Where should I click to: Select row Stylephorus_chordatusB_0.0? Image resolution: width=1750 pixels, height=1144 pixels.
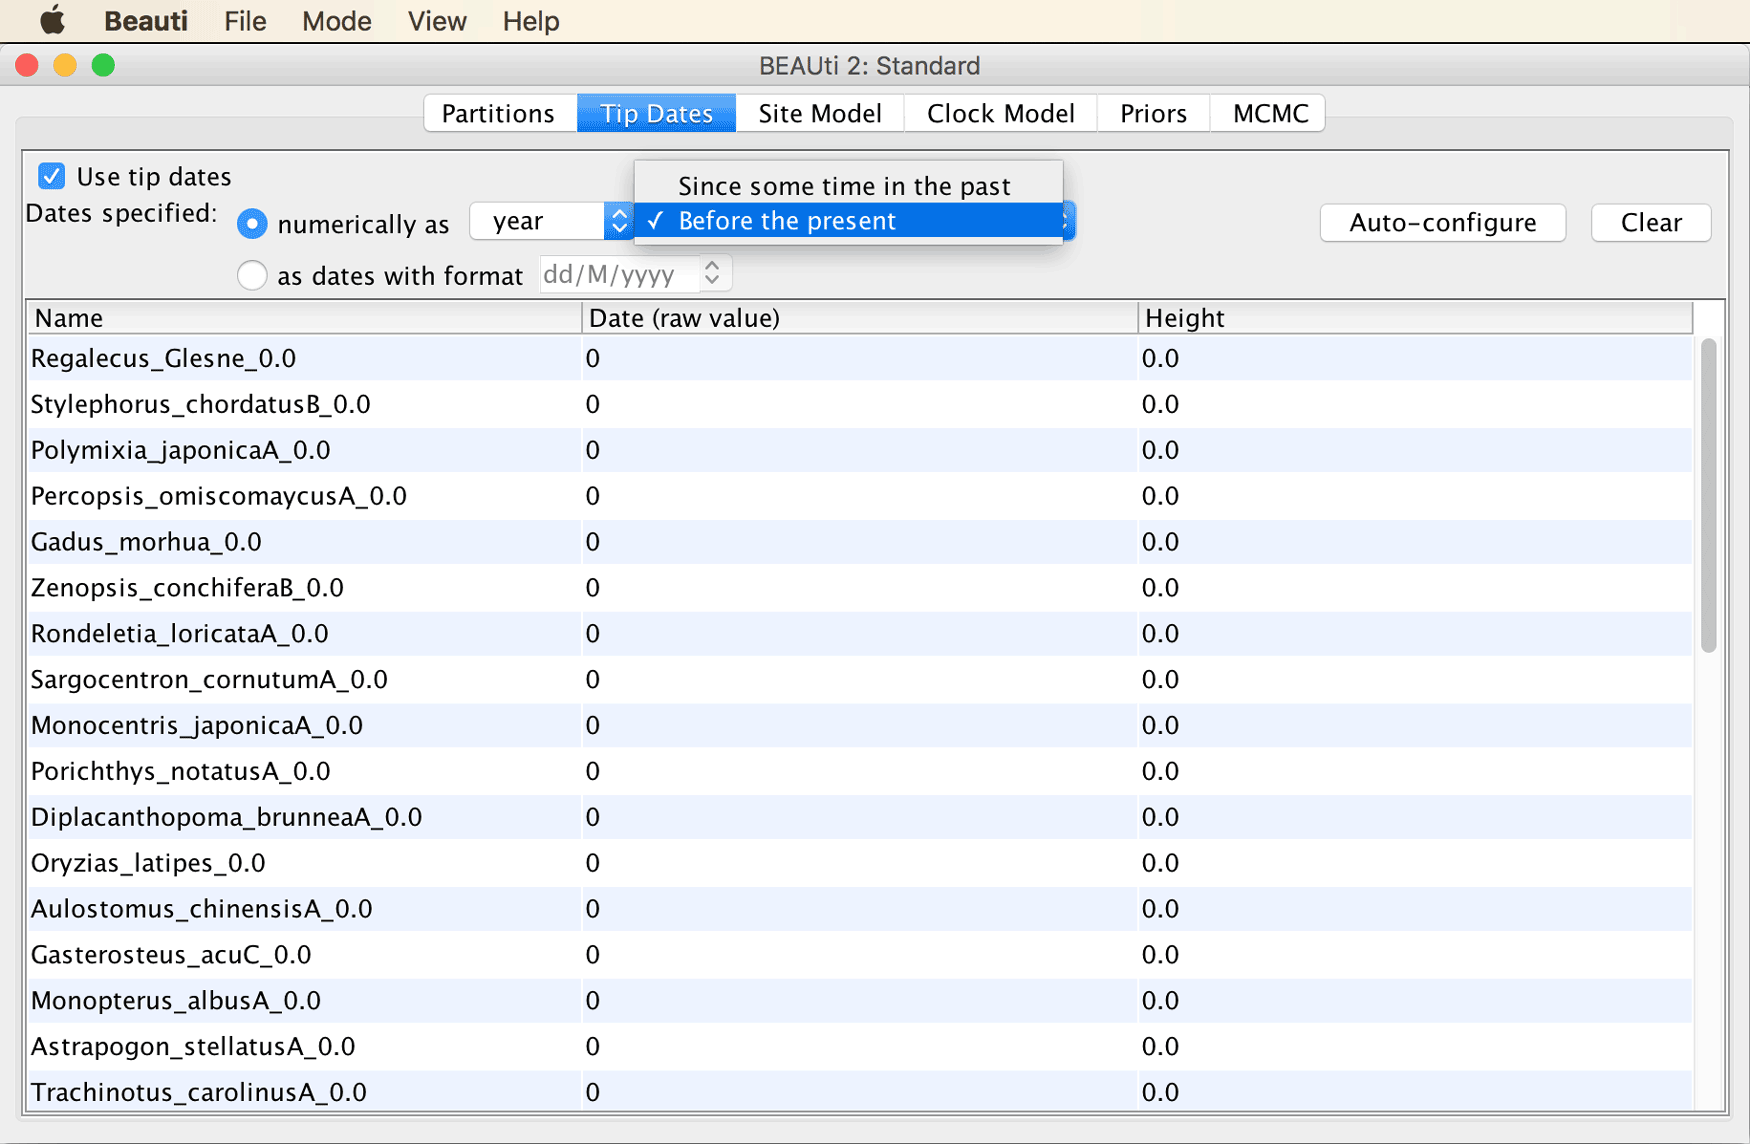tap(860, 404)
